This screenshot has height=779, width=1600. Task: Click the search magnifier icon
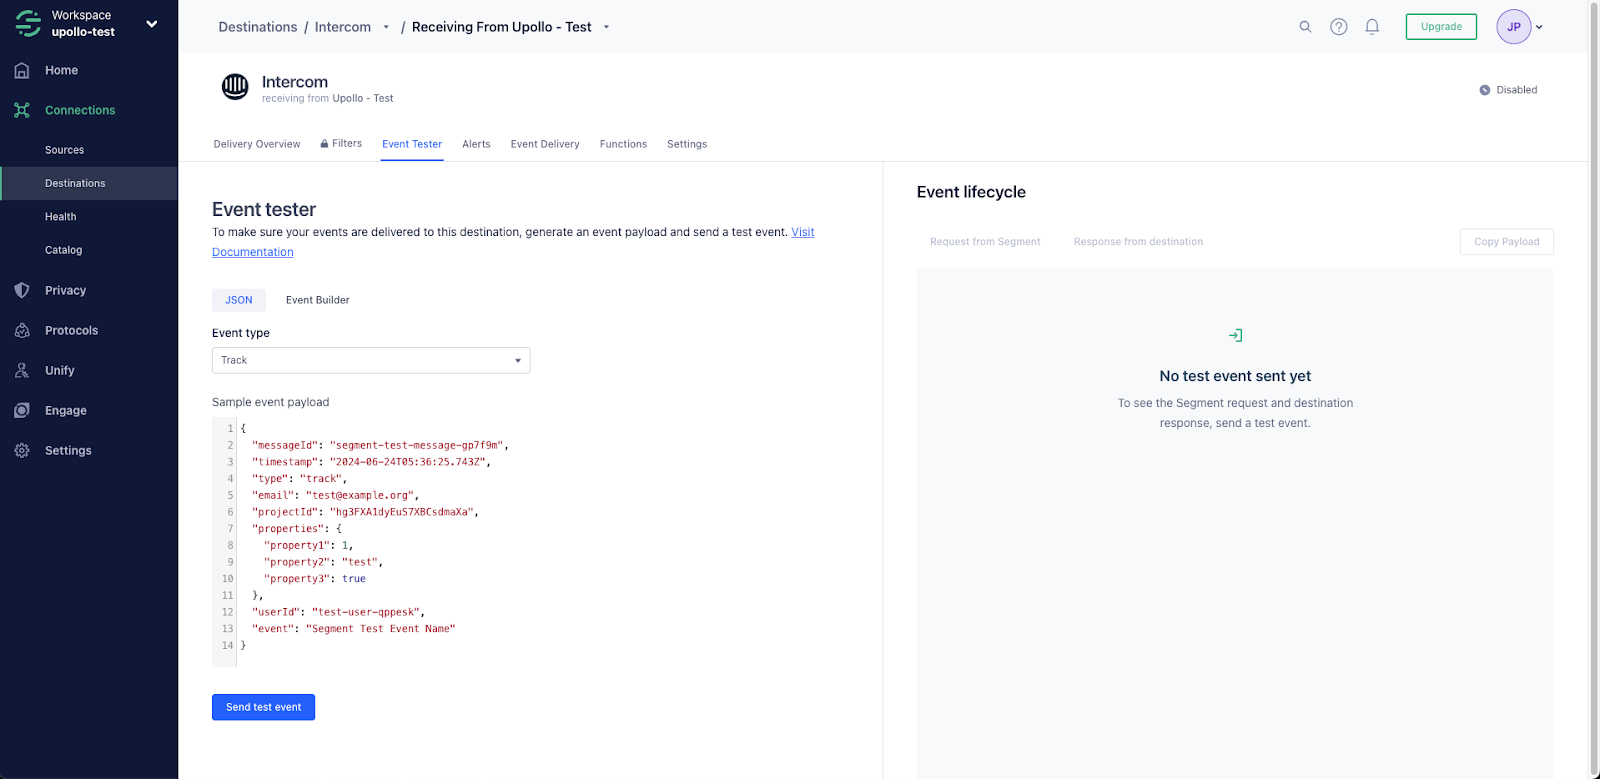1305,27
